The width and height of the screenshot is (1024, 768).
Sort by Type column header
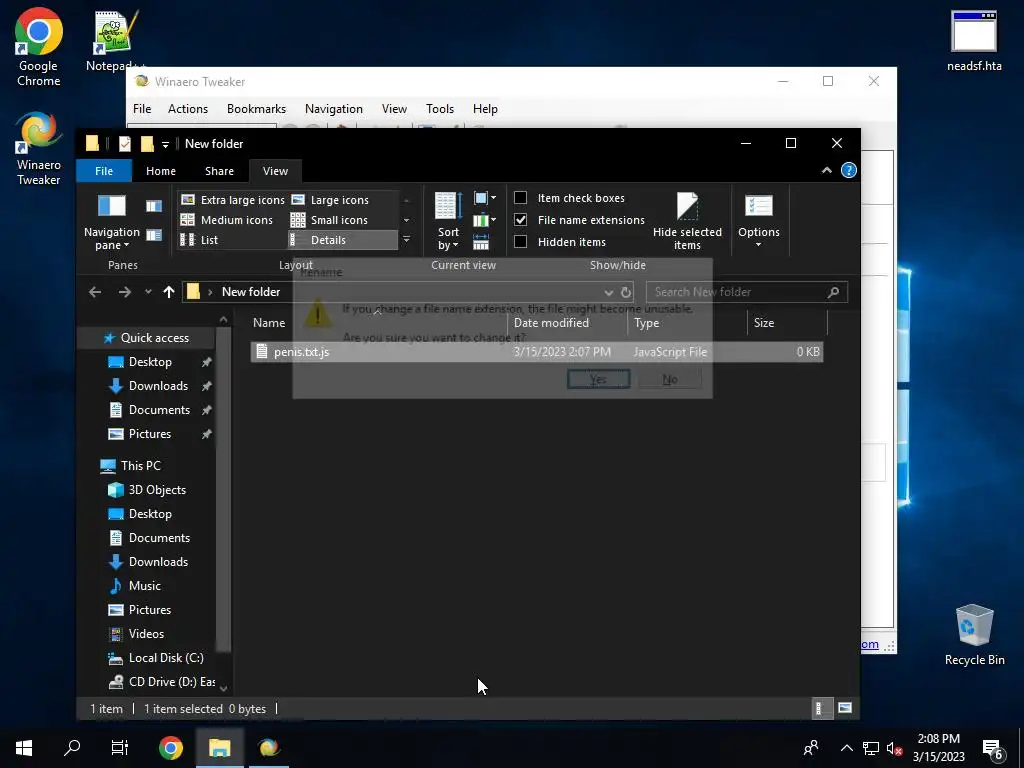(687, 323)
